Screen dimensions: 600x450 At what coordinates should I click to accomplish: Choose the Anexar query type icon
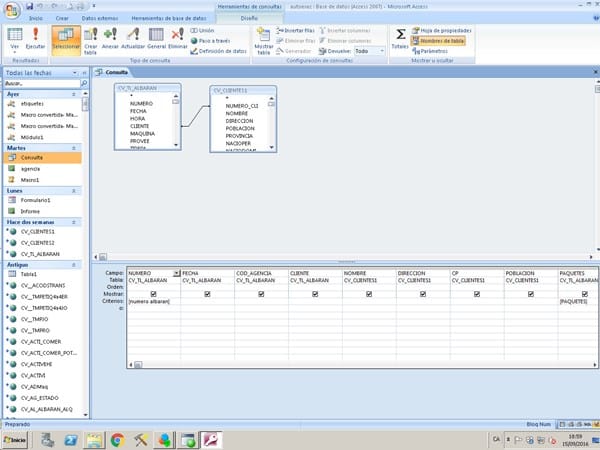point(110,38)
